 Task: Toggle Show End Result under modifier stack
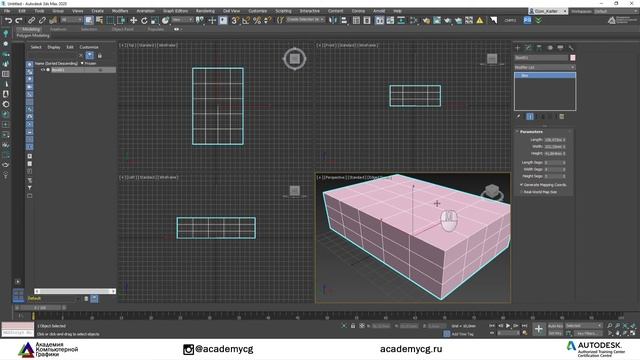[530, 116]
